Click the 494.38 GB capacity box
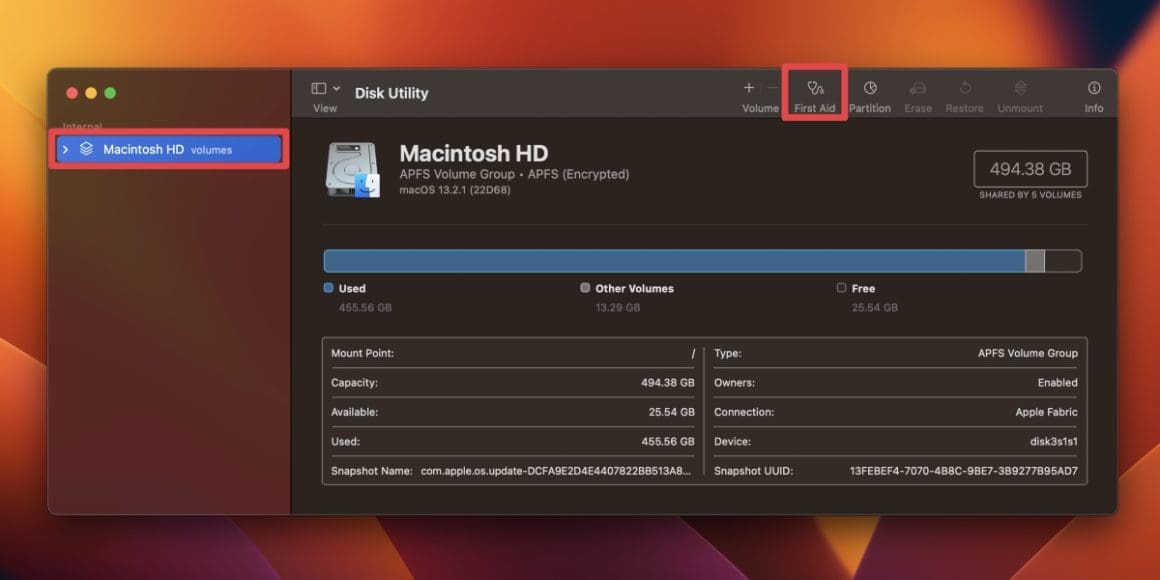 click(x=1030, y=169)
